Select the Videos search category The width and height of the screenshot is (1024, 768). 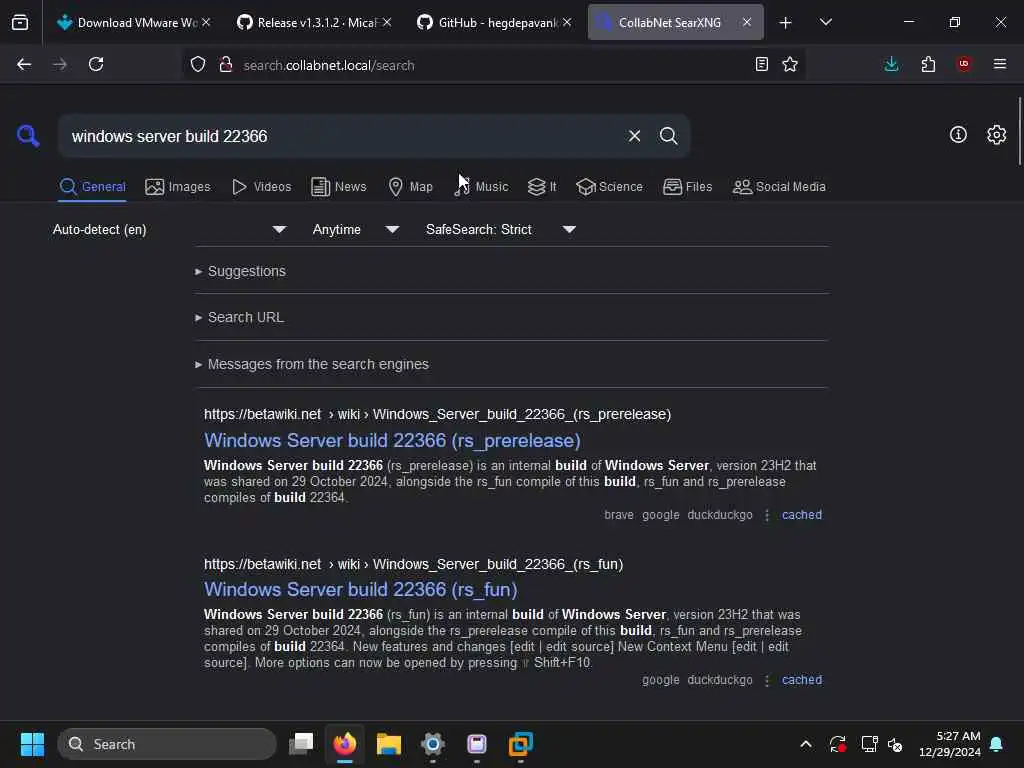click(x=261, y=187)
